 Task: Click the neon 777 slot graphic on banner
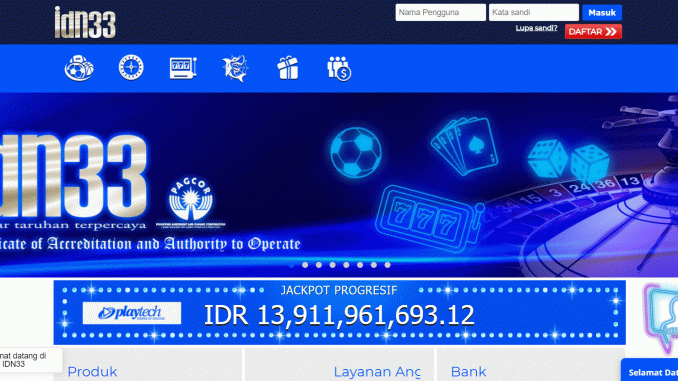click(429, 218)
